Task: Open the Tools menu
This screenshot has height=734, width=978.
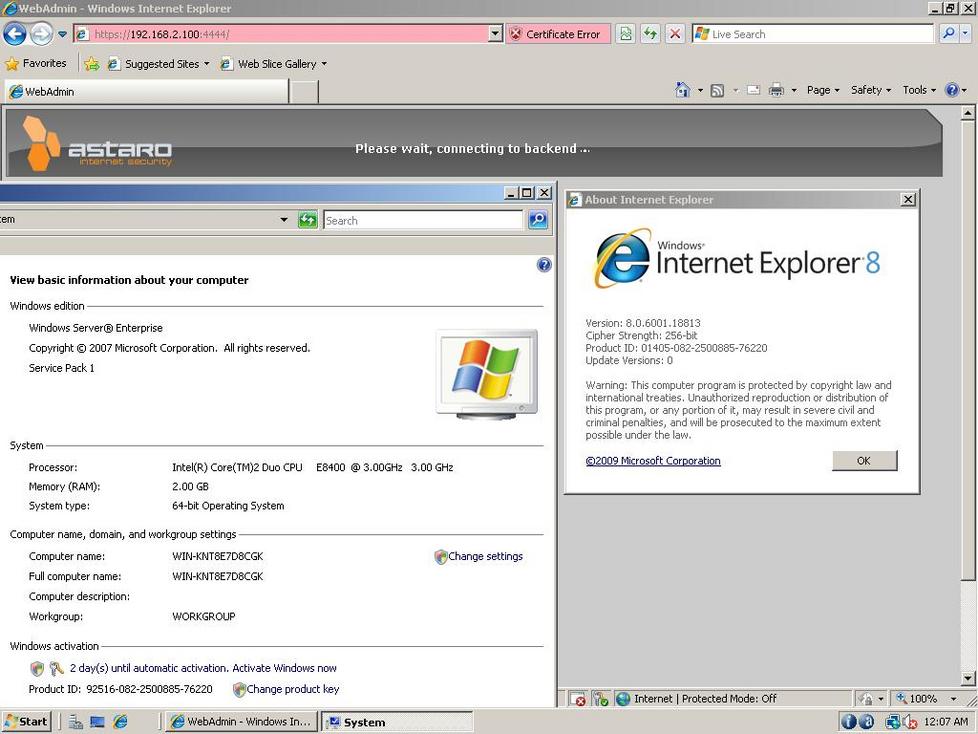Action: tap(919, 90)
